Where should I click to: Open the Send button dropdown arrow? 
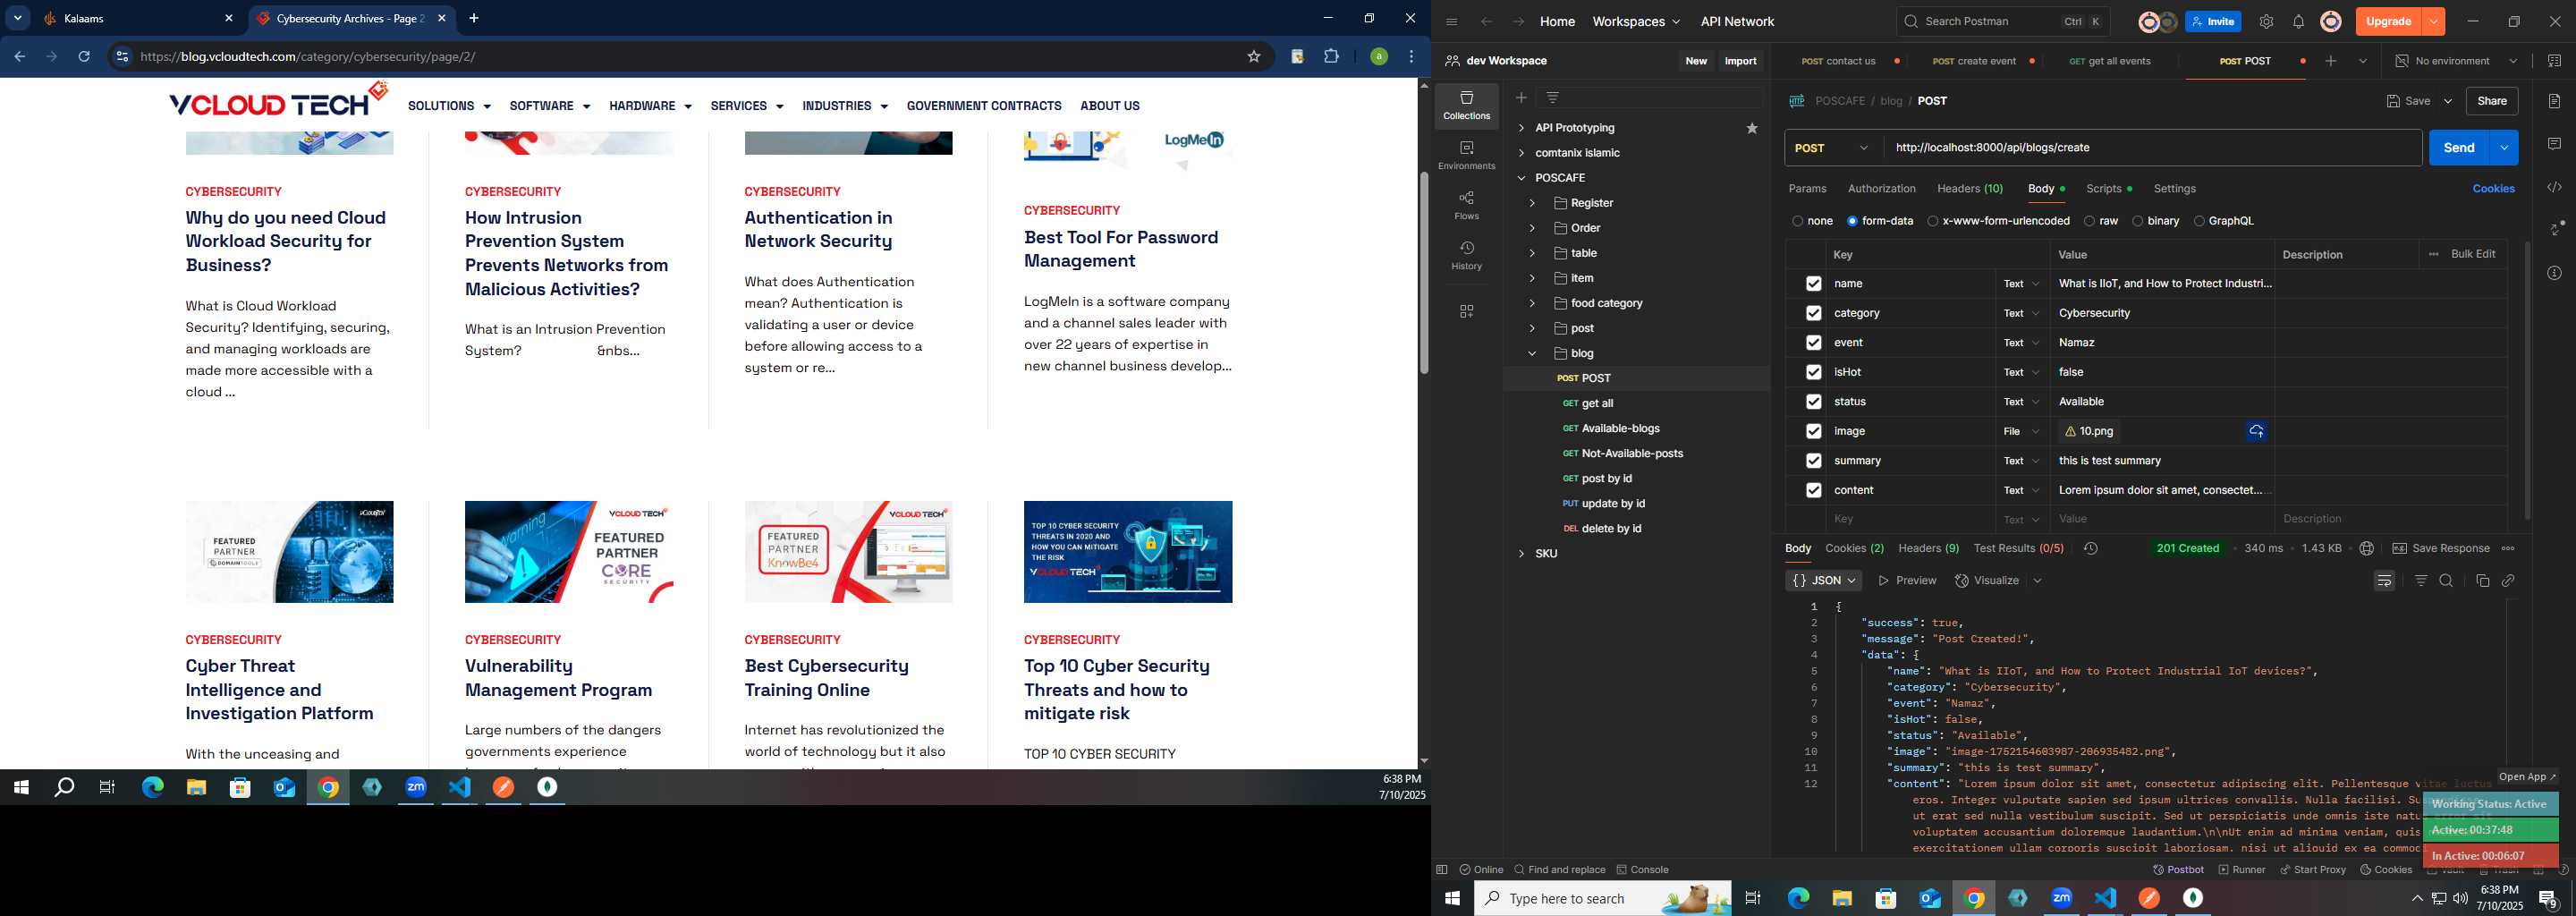point(2503,148)
